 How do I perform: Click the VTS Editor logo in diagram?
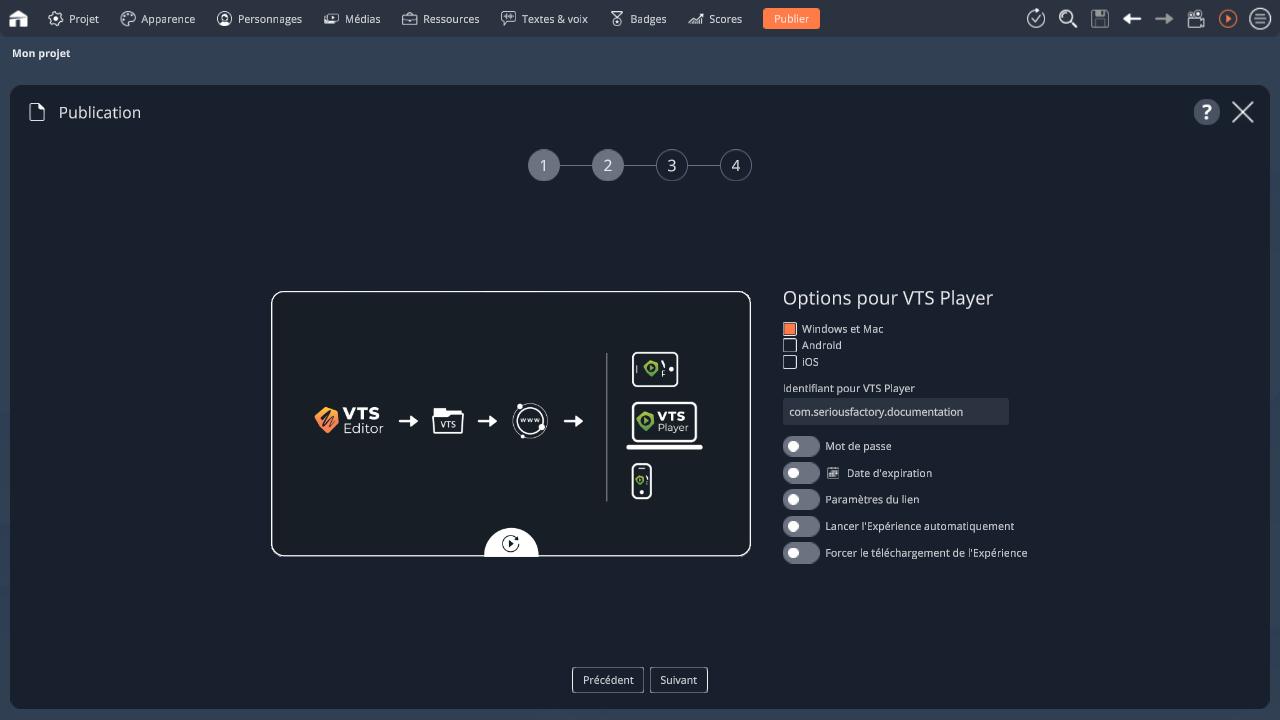pos(349,420)
